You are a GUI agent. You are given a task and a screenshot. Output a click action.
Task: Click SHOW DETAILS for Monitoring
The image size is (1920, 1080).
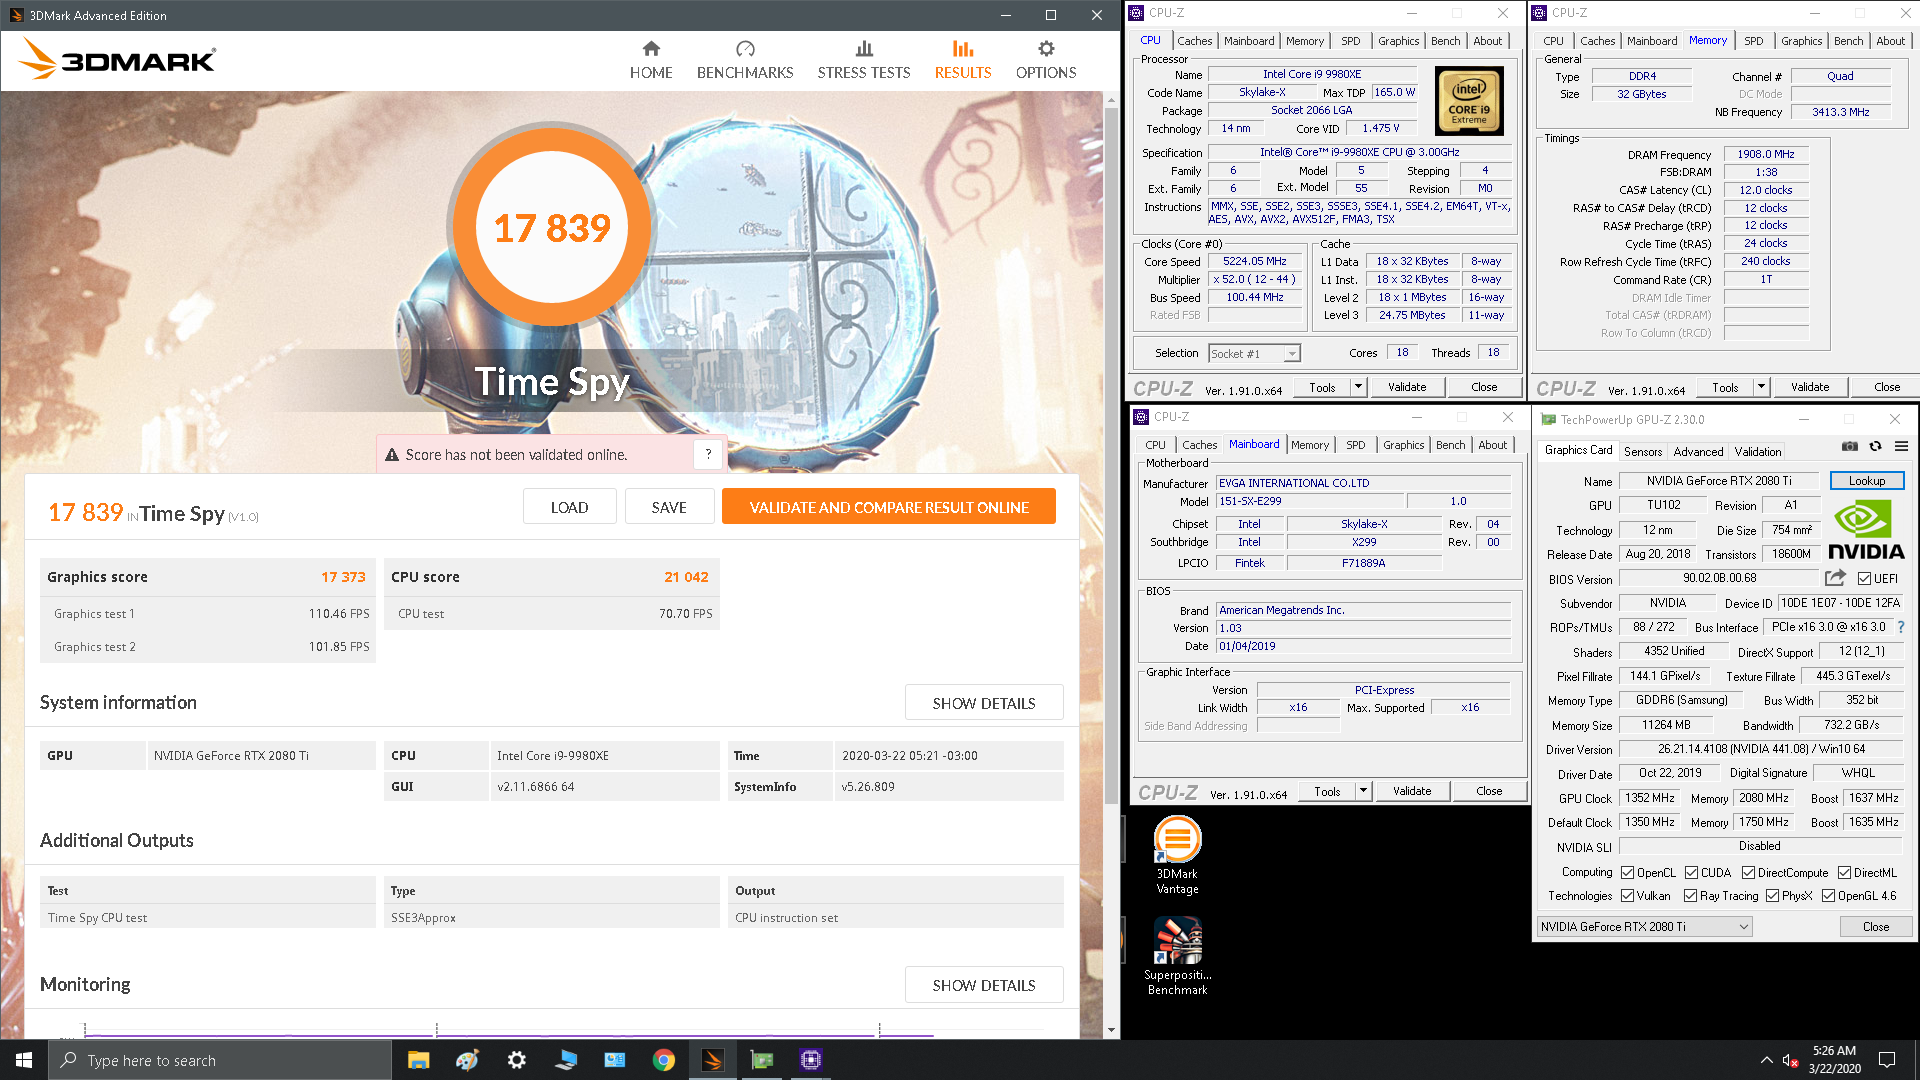click(x=984, y=985)
